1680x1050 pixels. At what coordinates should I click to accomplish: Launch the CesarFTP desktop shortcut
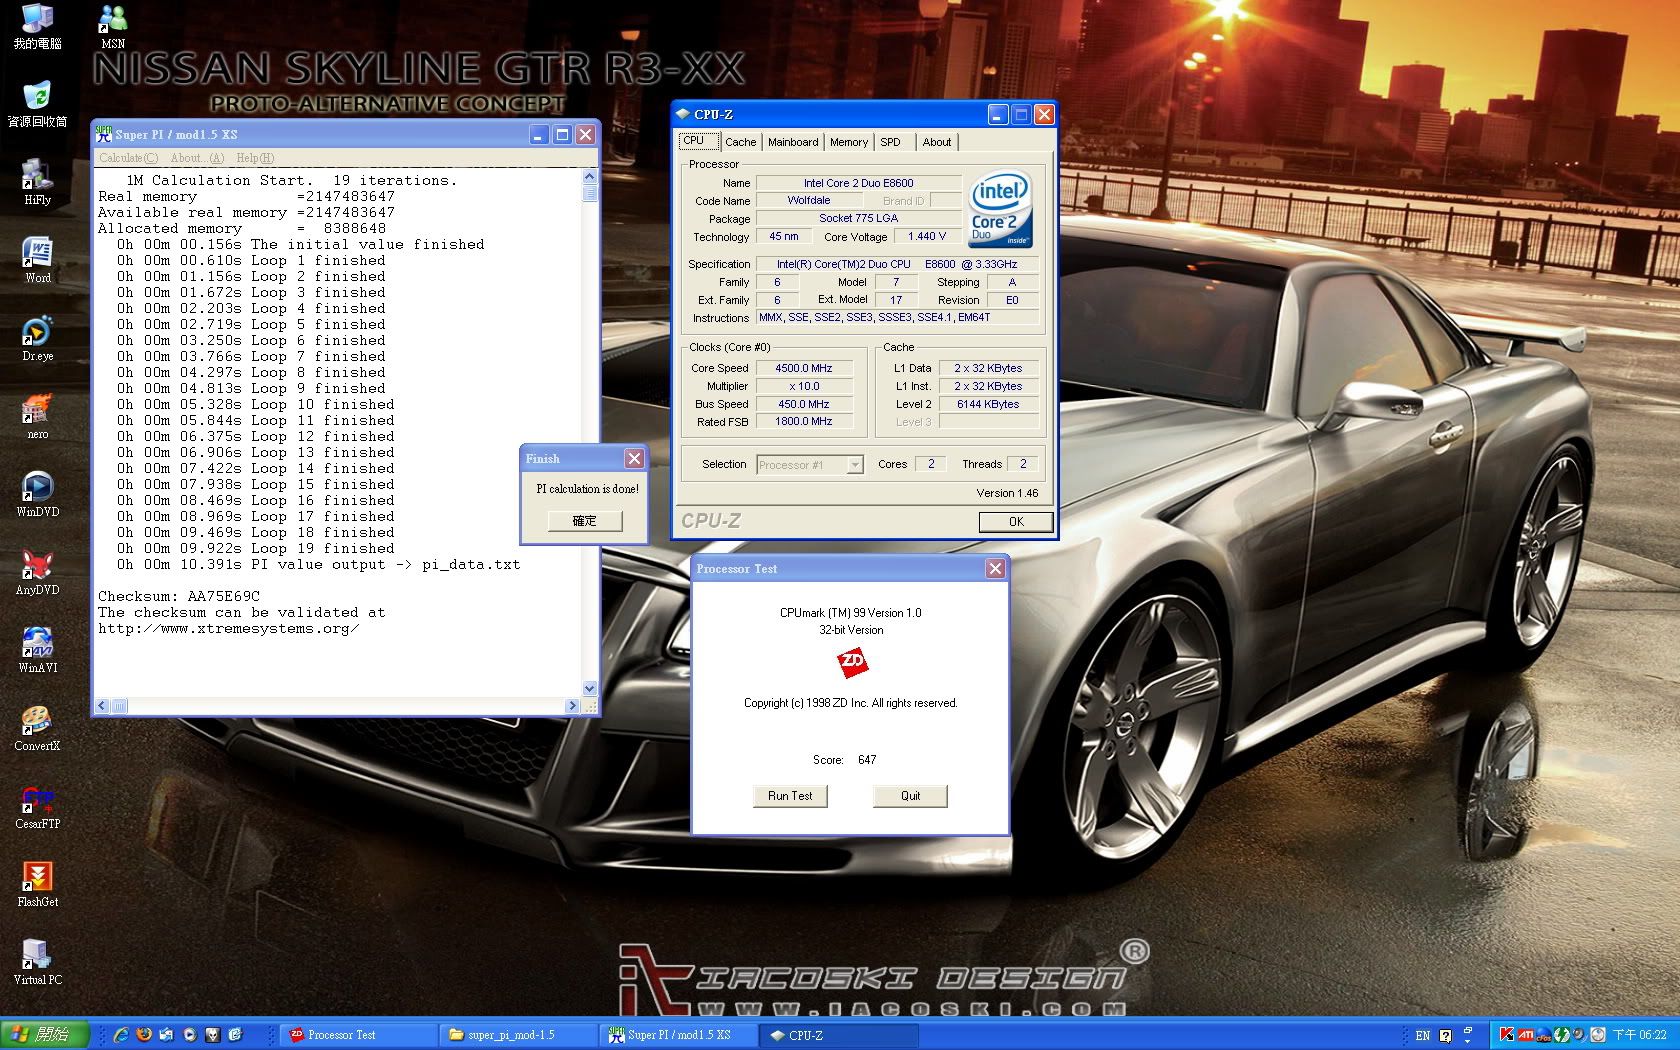(x=37, y=806)
